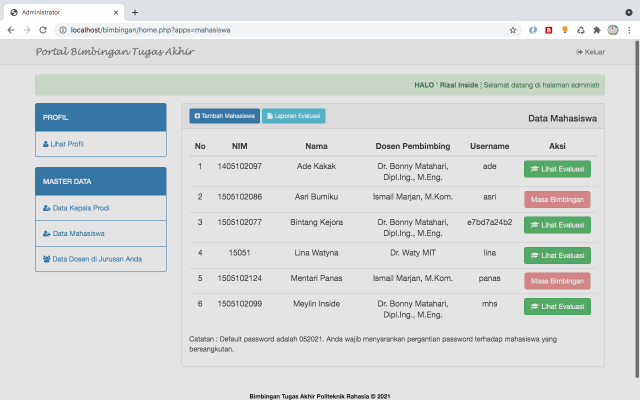
Task: Click the Tambah Mahasiswa button
Action: coord(224,116)
